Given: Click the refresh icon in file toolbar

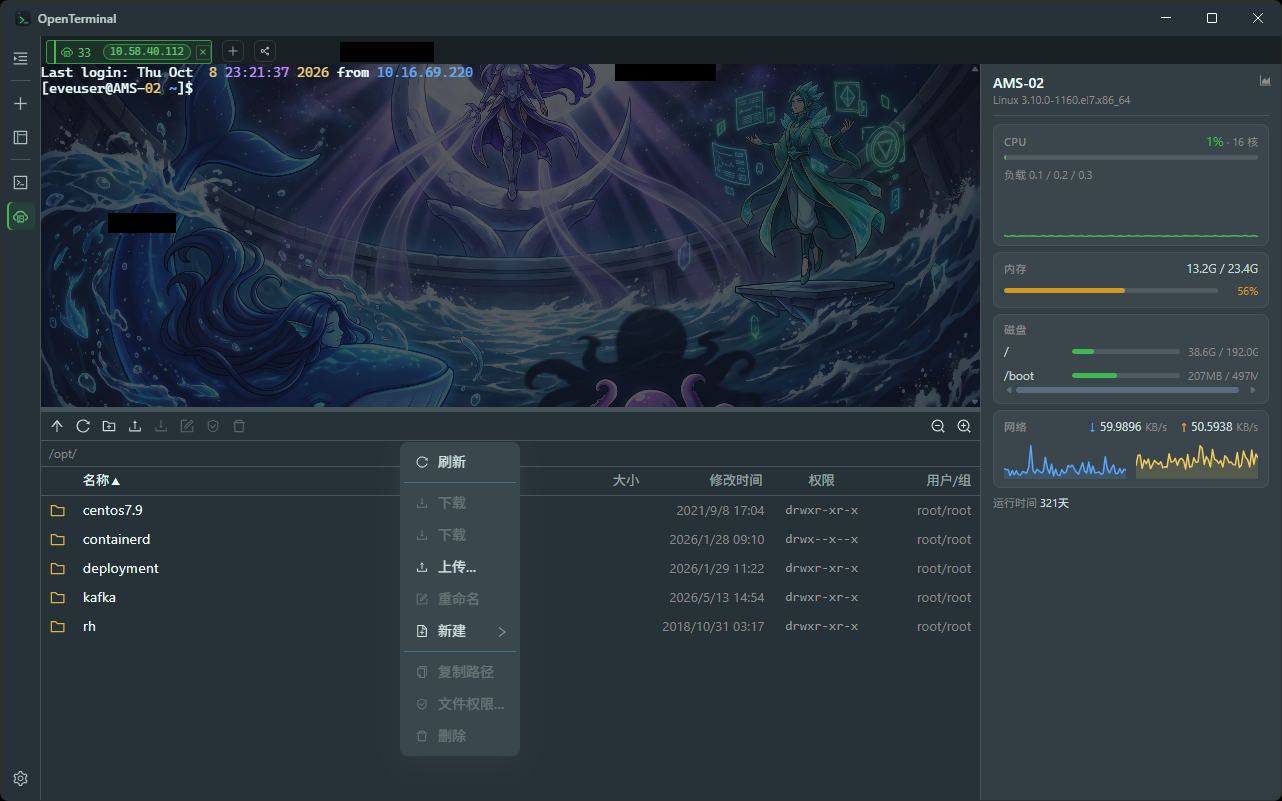Looking at the screenshot, I should click(x=83, y=426).
